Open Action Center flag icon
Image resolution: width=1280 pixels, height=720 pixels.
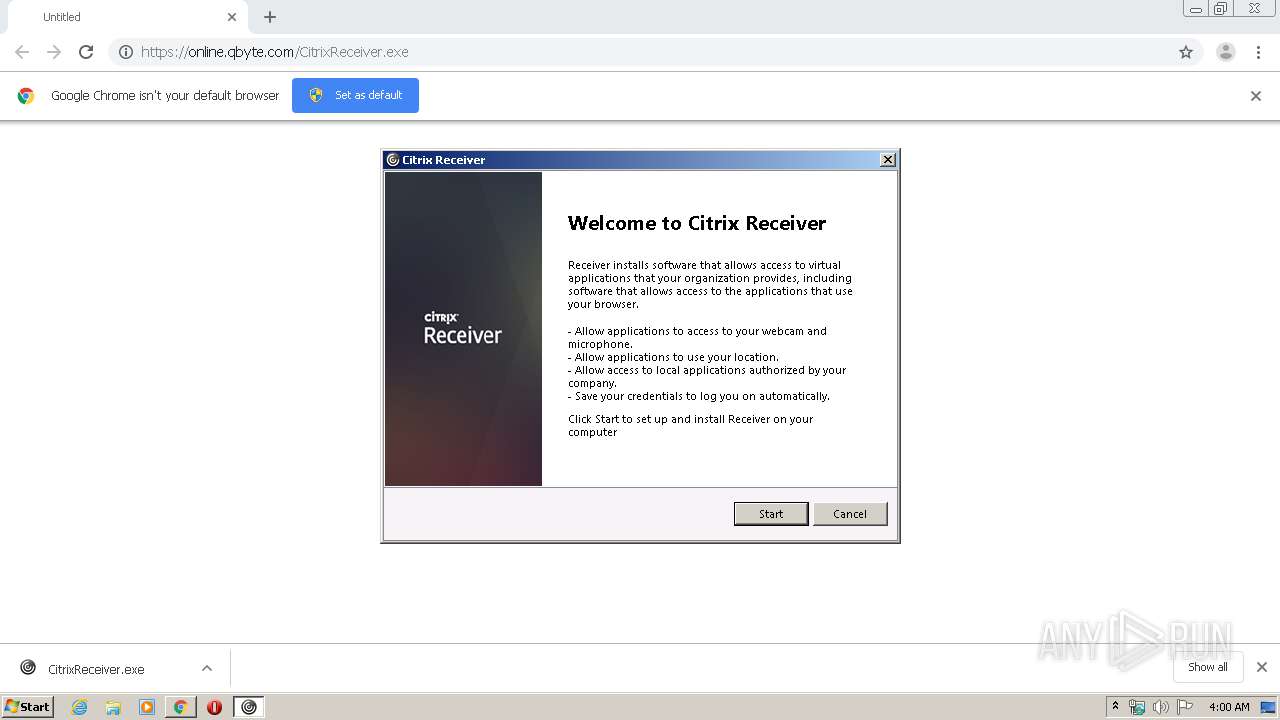click(1186, 707)
